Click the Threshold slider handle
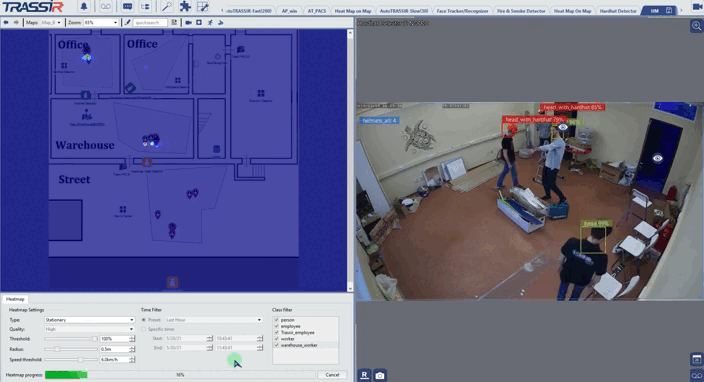This screenshot has height=382, width=704. [x=95, y=339]
